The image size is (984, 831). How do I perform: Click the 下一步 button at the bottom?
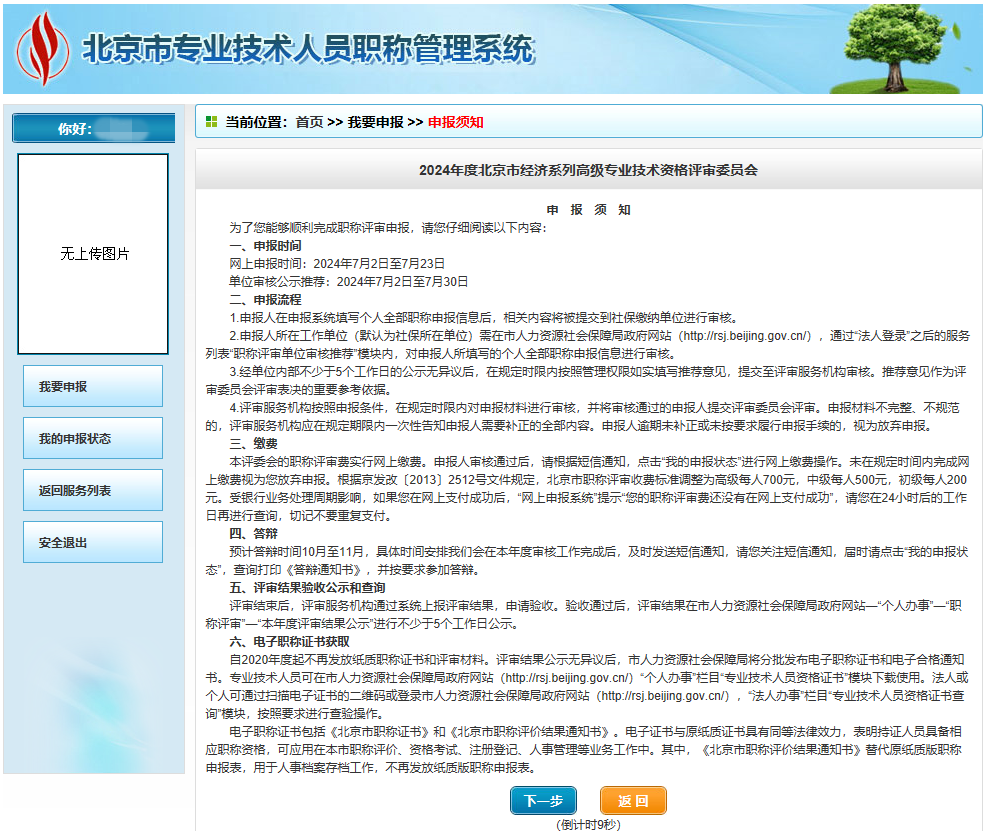[x=544, y=800]
